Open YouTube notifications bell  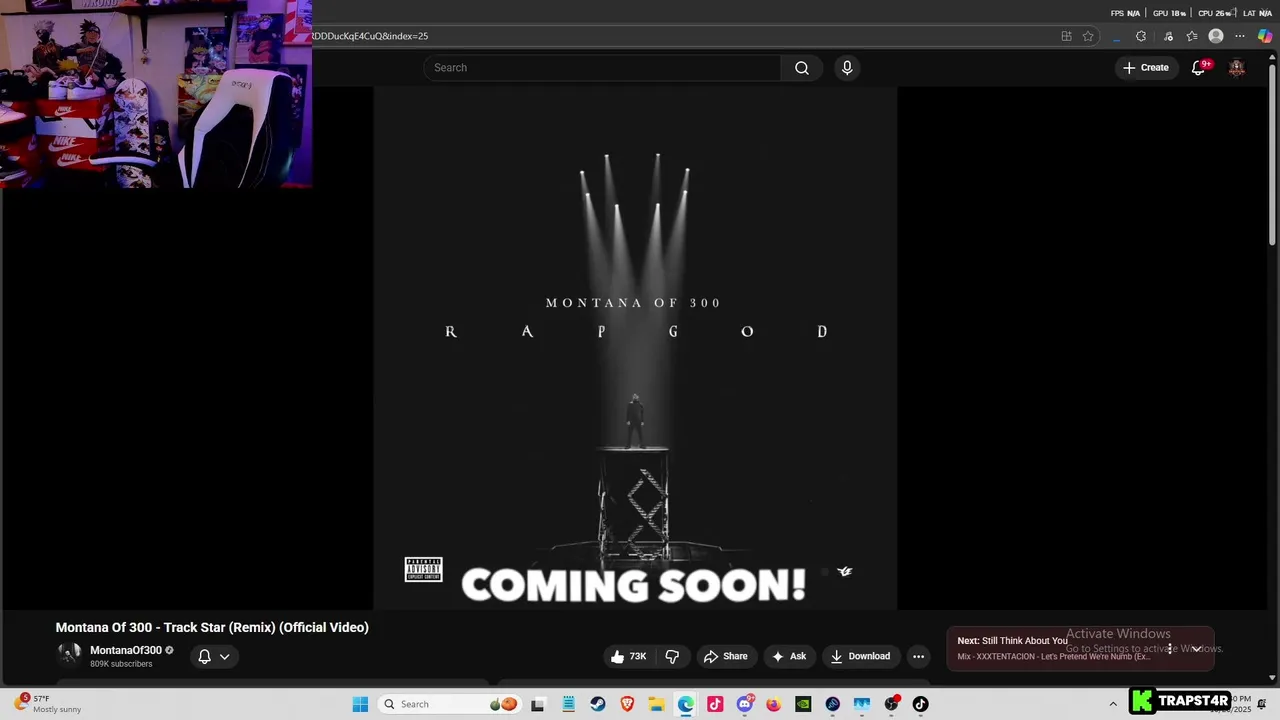click(1198, 68)
